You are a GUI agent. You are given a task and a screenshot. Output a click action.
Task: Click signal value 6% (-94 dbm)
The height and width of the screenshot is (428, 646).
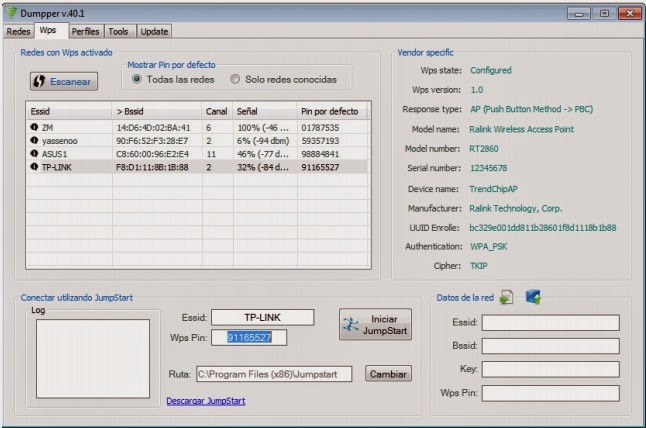pos(263,141)
